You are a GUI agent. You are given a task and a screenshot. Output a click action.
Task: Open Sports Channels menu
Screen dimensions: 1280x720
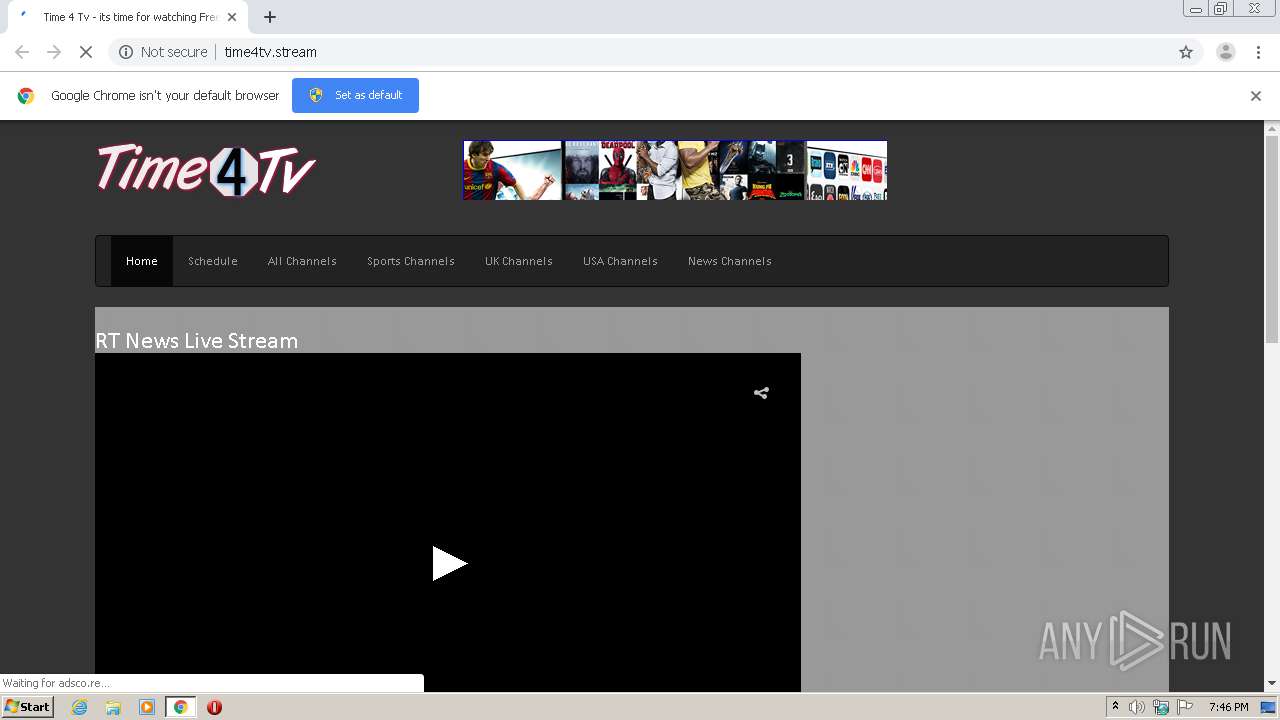tap(411, 261)
